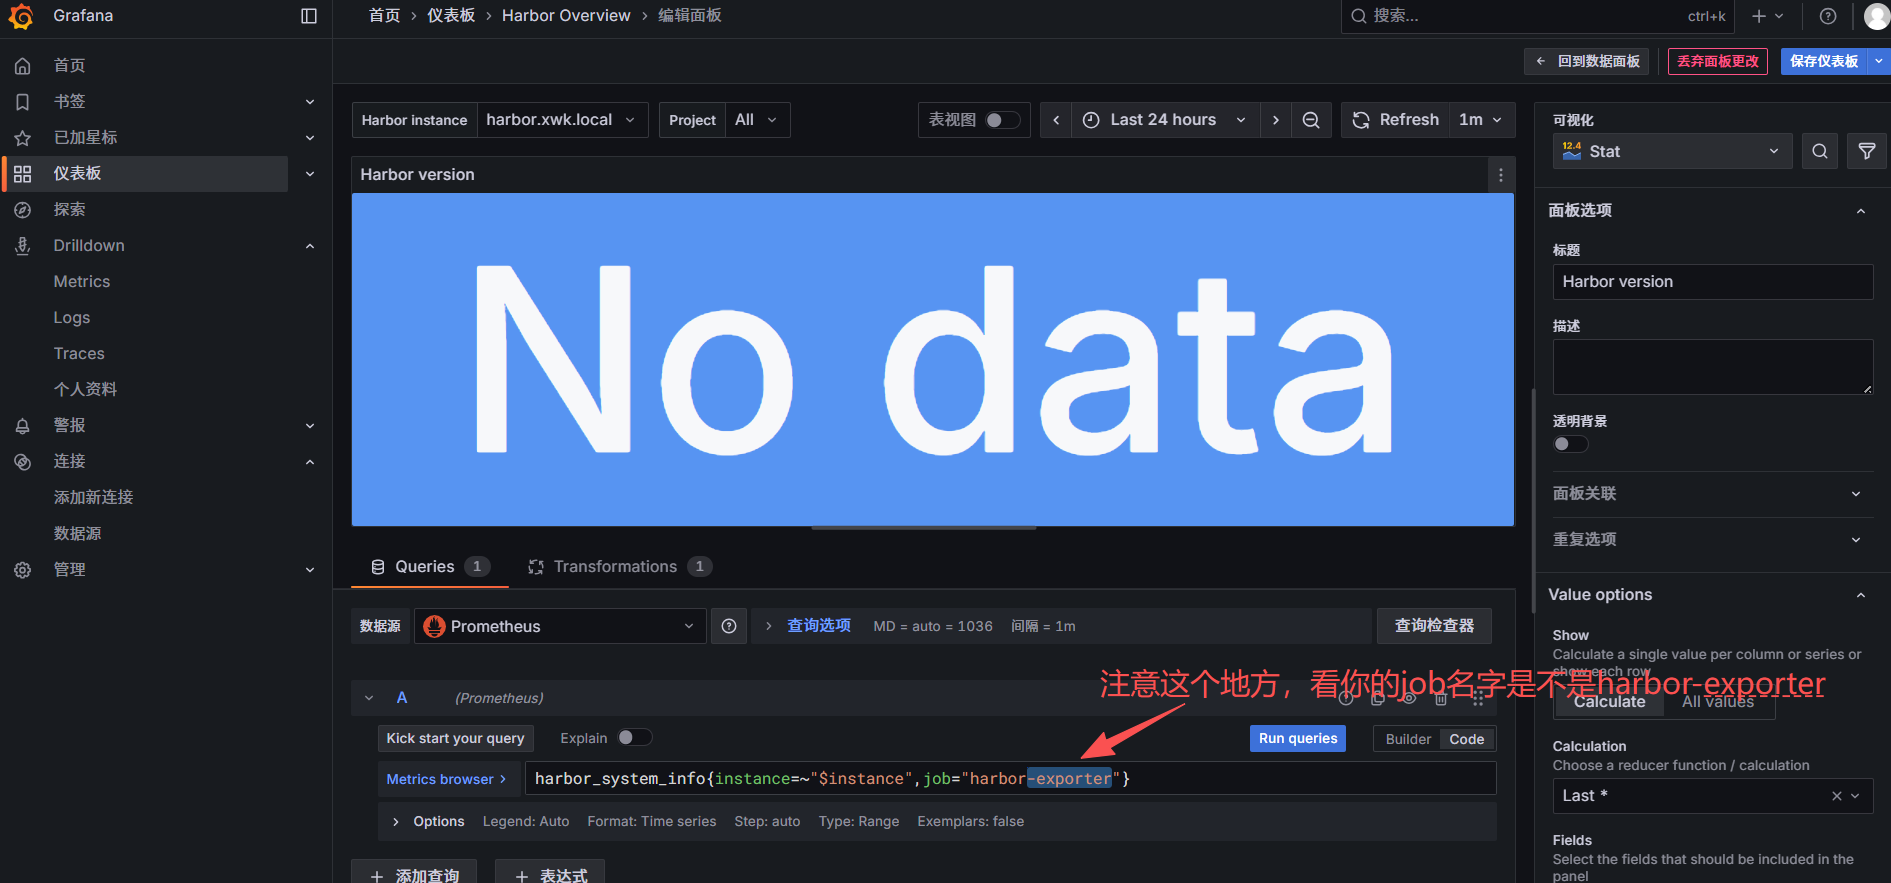This screenshot has width=1891, height=883.
Task: Open the 1m refresh interval dropdown
Action: point(1481,120)
